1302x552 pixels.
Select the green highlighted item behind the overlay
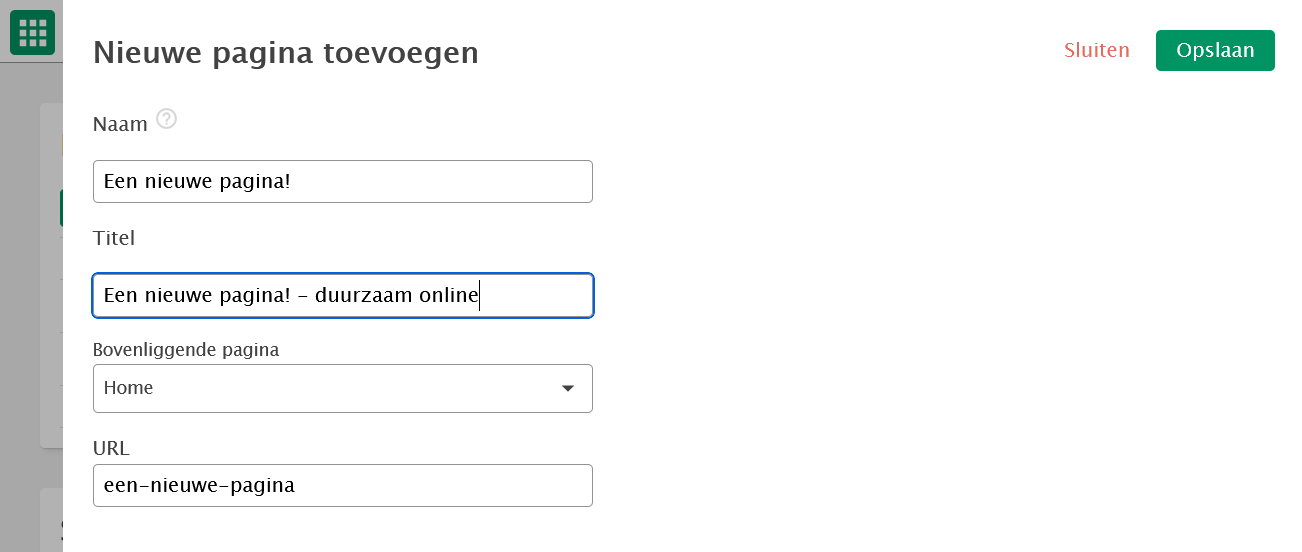tap(61, 208)
